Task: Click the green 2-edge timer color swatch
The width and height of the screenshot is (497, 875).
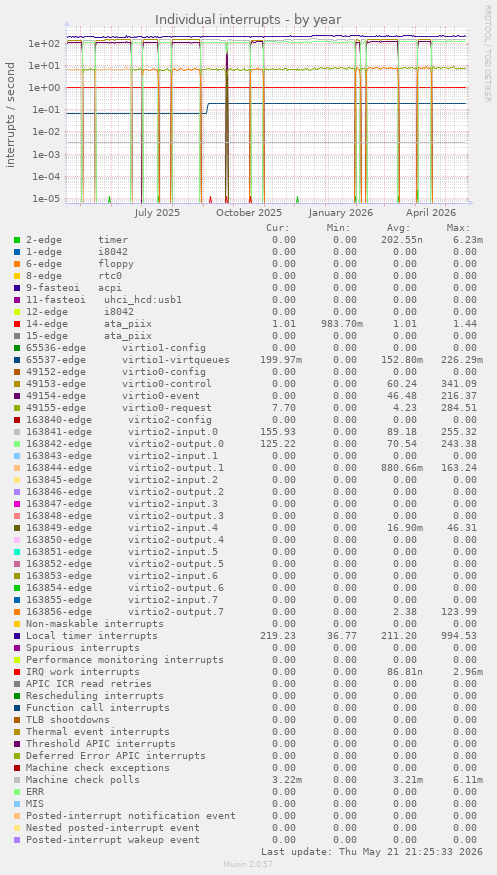Action: (17, 240)
